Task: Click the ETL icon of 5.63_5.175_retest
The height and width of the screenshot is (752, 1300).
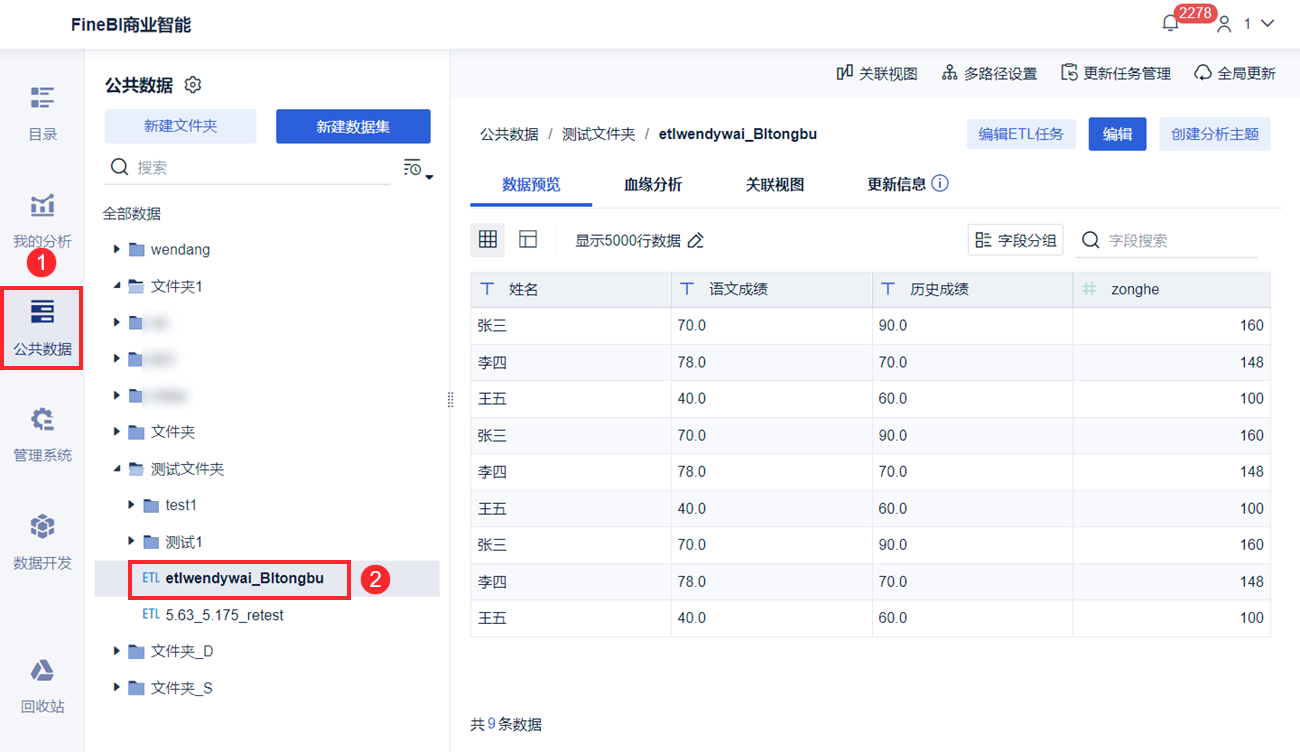Action: (x=151, y=615)
